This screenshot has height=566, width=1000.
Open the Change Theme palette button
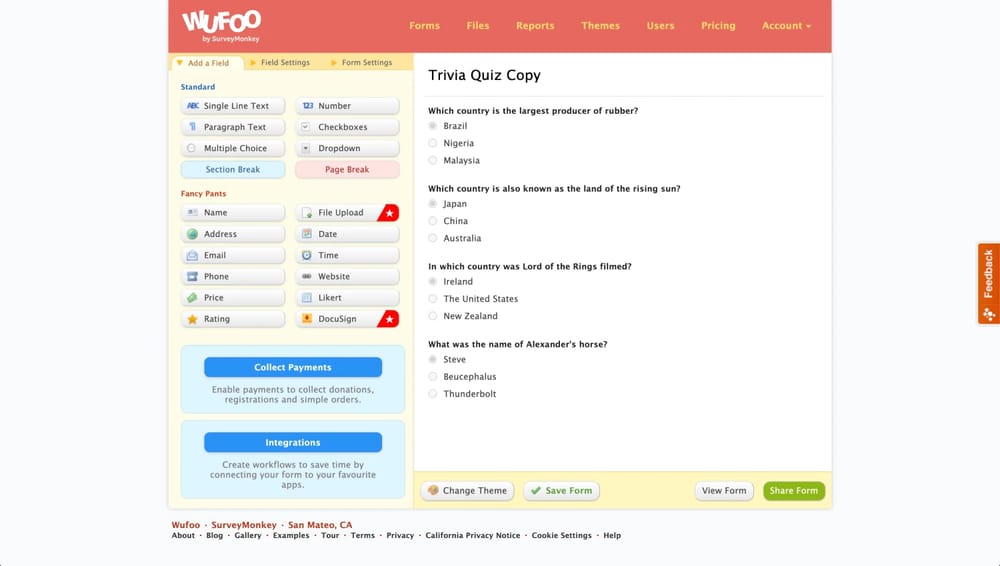[x=467, y=491]
